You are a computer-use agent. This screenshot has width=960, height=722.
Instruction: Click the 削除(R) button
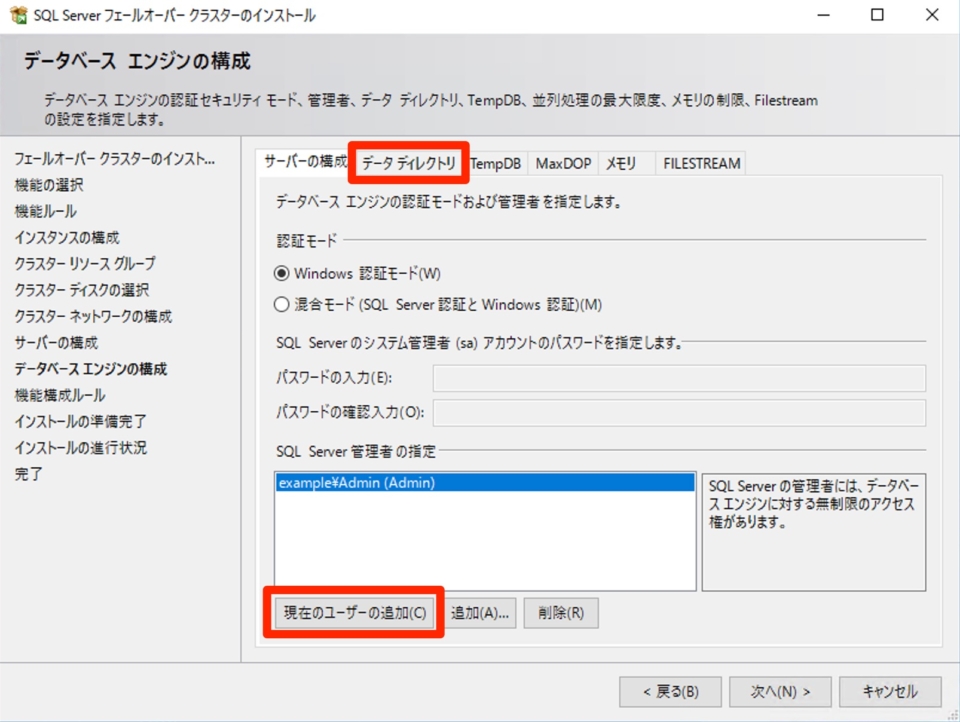(561, 613)
